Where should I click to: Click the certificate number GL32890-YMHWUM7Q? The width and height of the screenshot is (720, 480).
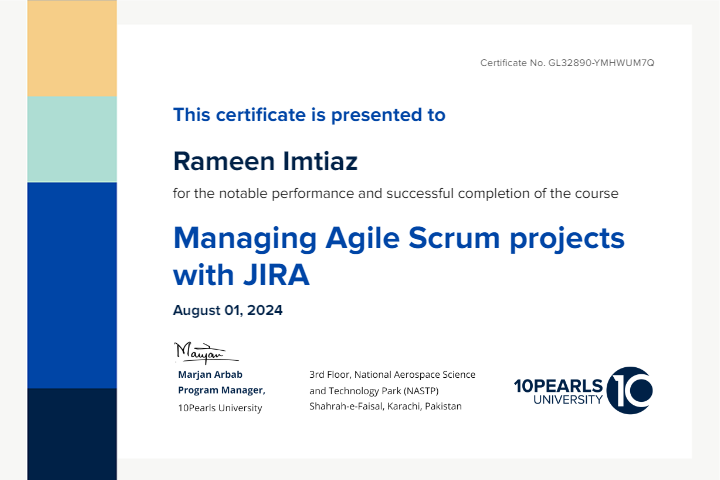[x=567, y=63]
